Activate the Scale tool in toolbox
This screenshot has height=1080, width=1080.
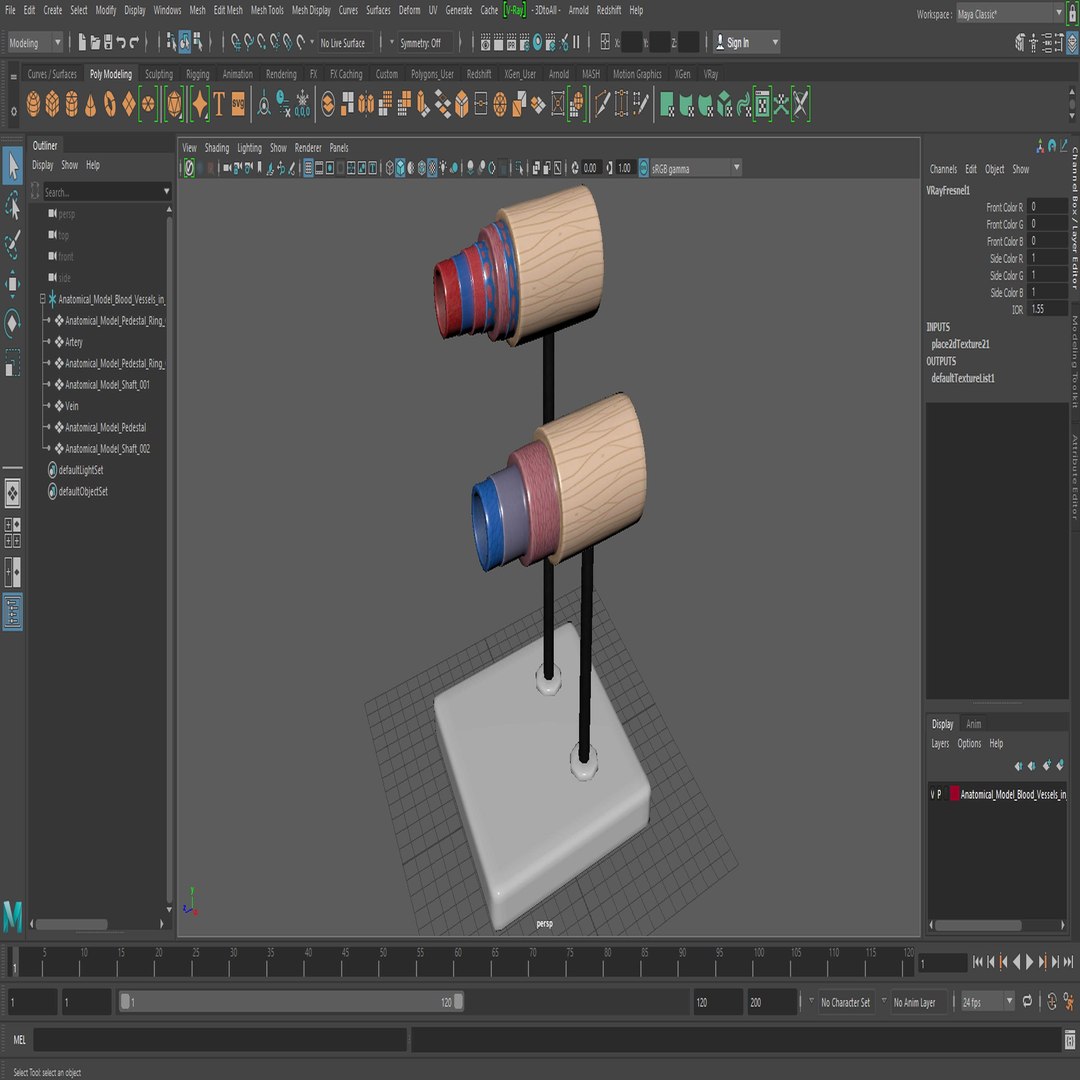[12, 363]
